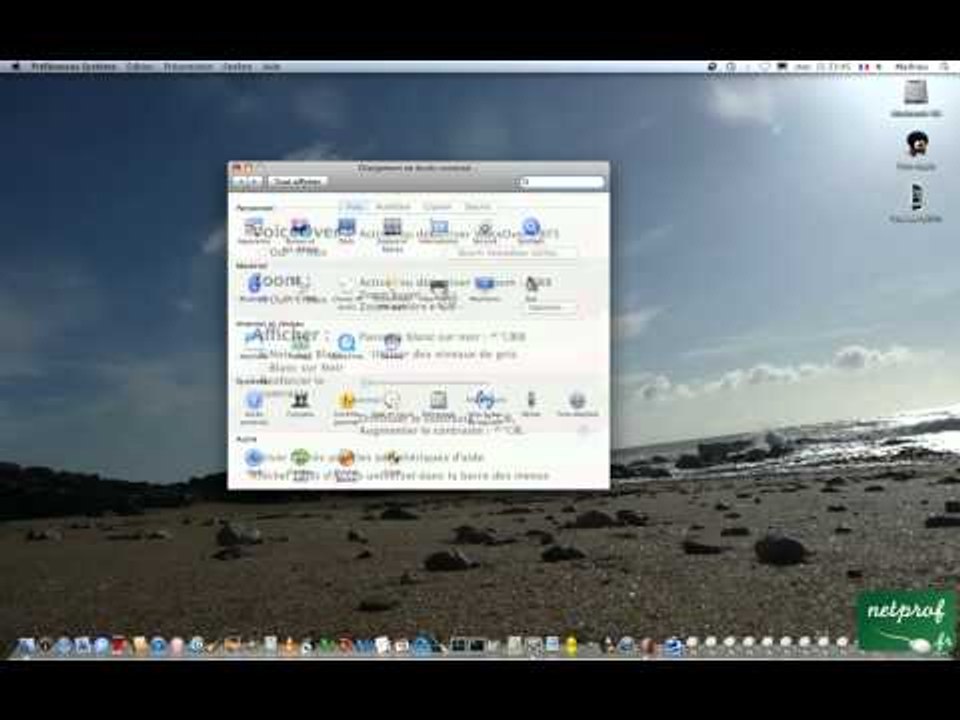Image resolution: width=960 pixels, height=720 pixels.
Task: Click the user account name in menu bar
Action: pyautogui.click(x=912, y=66)
